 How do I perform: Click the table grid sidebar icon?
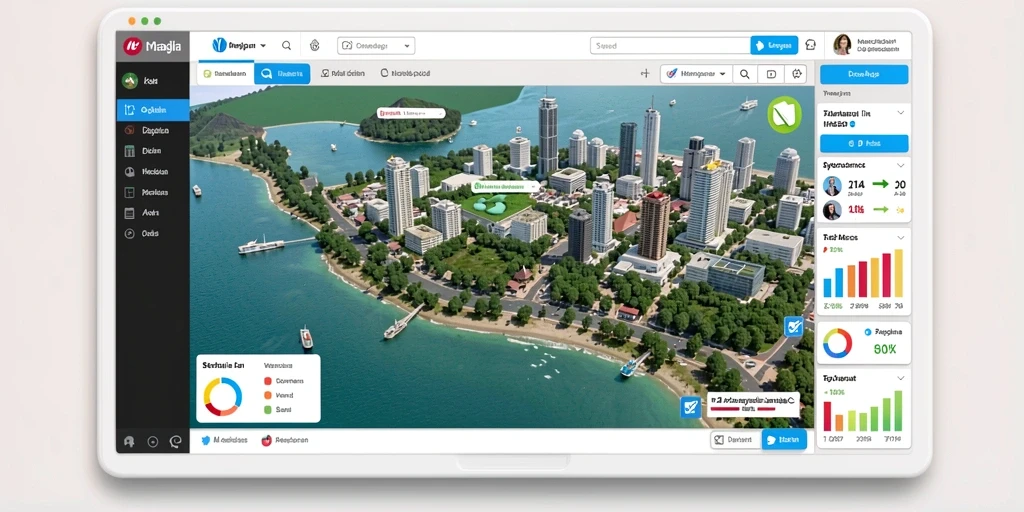tap(129, 151)
